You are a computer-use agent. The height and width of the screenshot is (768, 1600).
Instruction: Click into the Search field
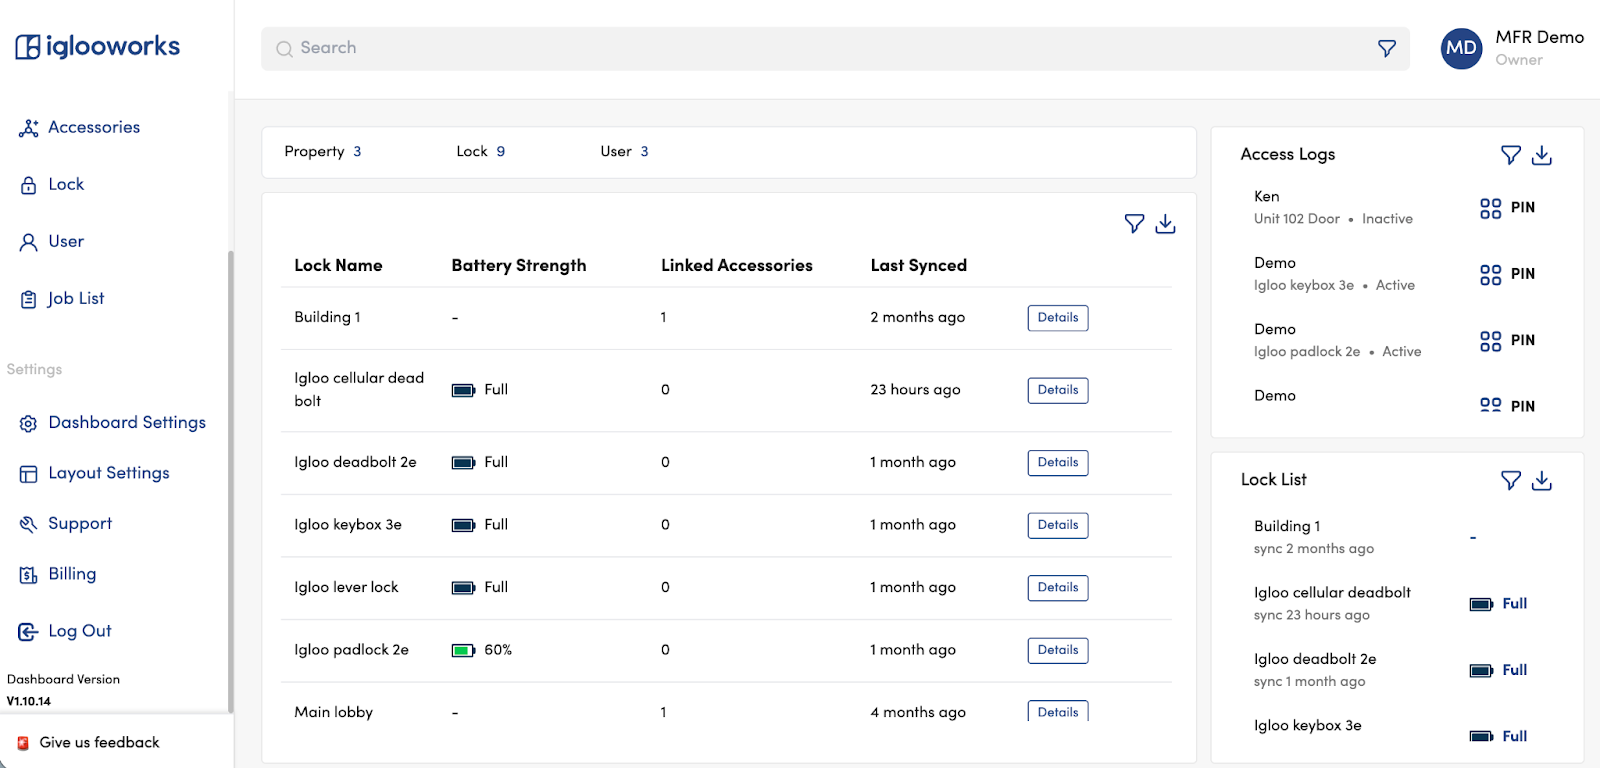820,48
